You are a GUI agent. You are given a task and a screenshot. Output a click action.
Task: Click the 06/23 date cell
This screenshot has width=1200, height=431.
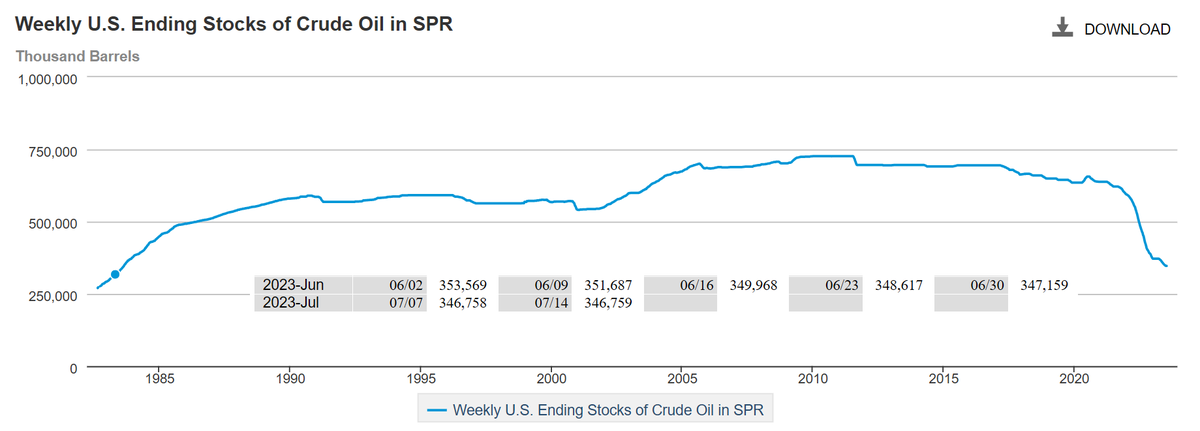(825, 285)
